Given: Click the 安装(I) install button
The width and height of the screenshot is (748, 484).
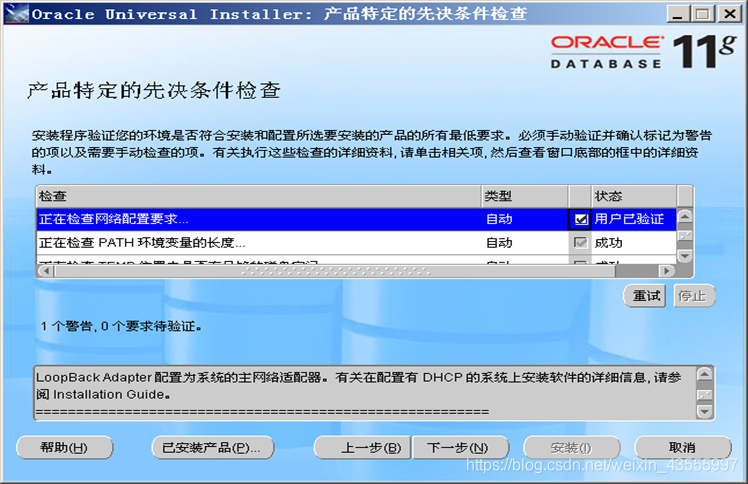Looking at the screenshot, I should click(571, 448).
